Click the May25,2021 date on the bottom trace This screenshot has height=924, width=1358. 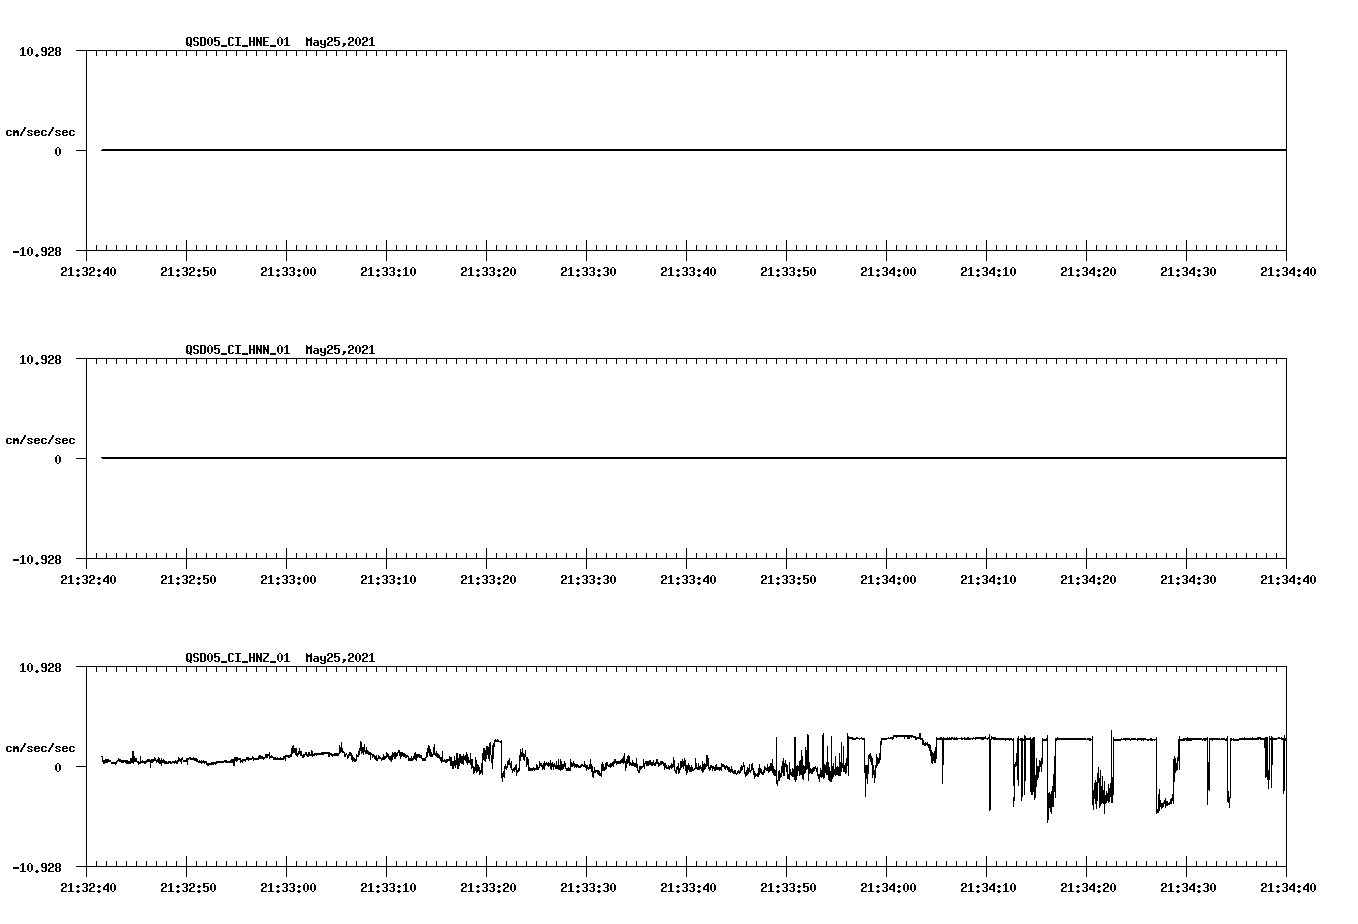[x=341, y=658]
